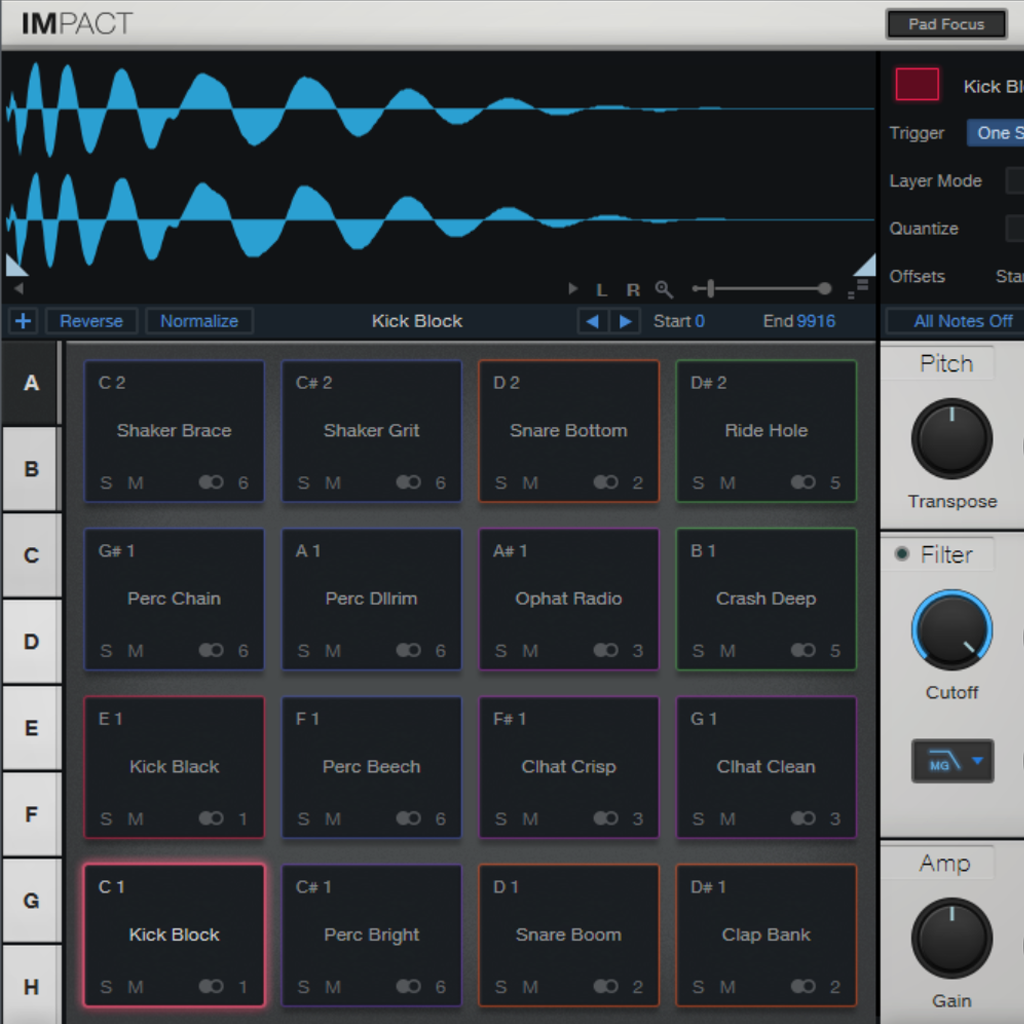1024x1024 pixels.
Task: Open the Trigger mode dropdown
Action: pyautogui.click(x=995, y=133)
